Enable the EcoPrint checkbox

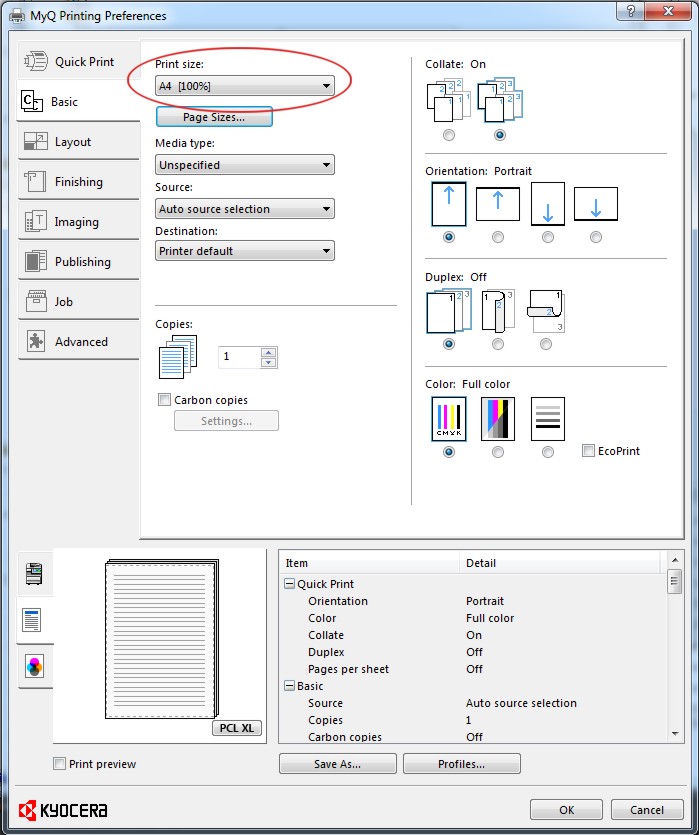click(589, 451)
